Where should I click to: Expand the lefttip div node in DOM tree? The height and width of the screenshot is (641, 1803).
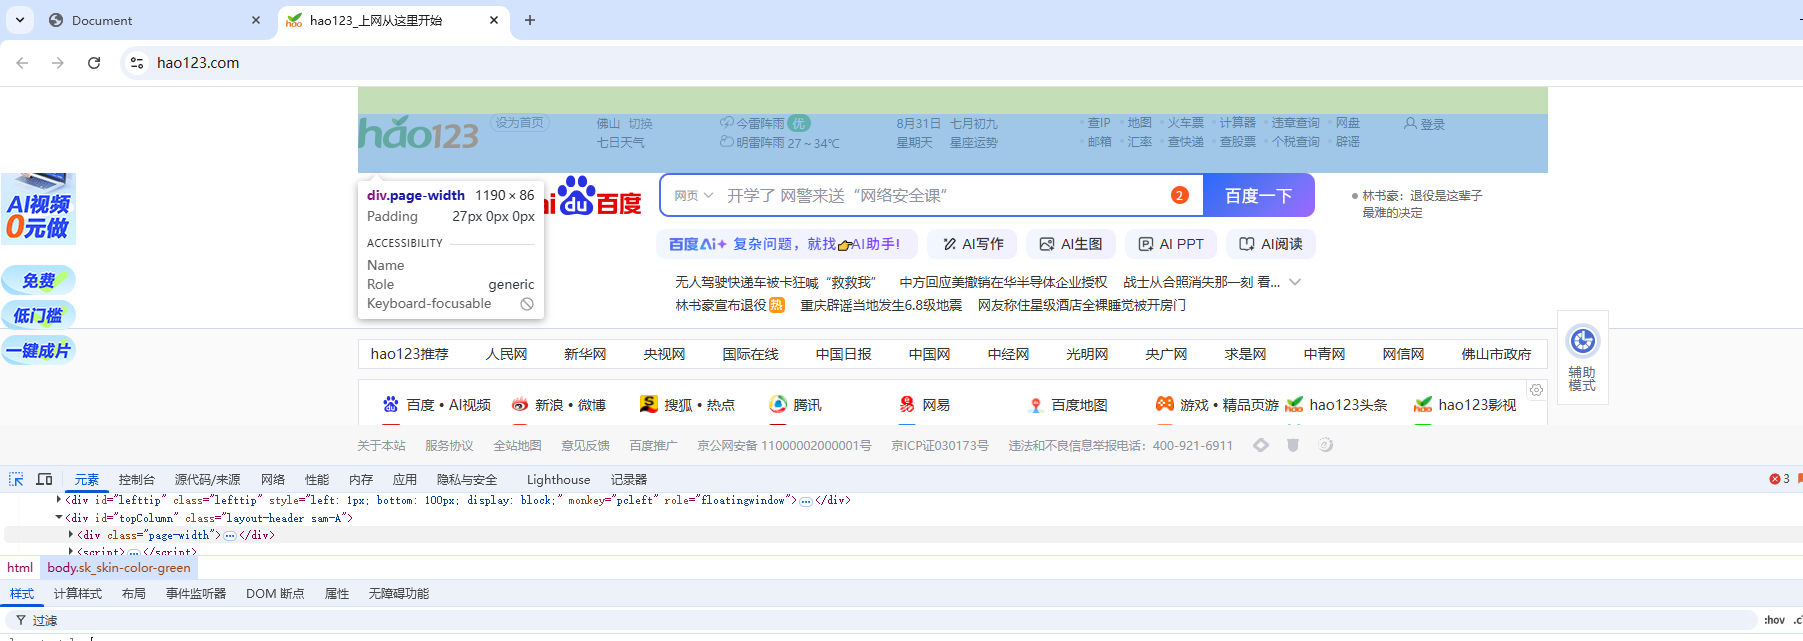(59, 499)
